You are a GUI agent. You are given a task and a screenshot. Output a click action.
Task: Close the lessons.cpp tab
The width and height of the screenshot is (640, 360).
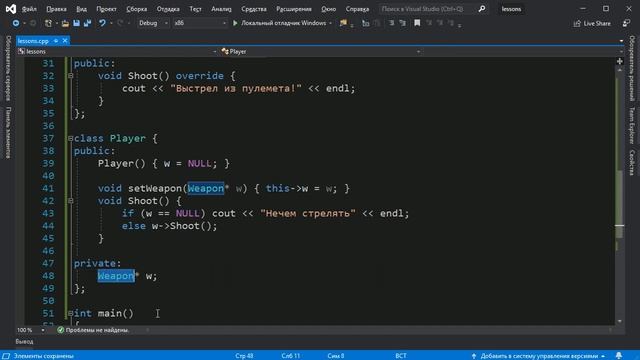tap(65, 41)
